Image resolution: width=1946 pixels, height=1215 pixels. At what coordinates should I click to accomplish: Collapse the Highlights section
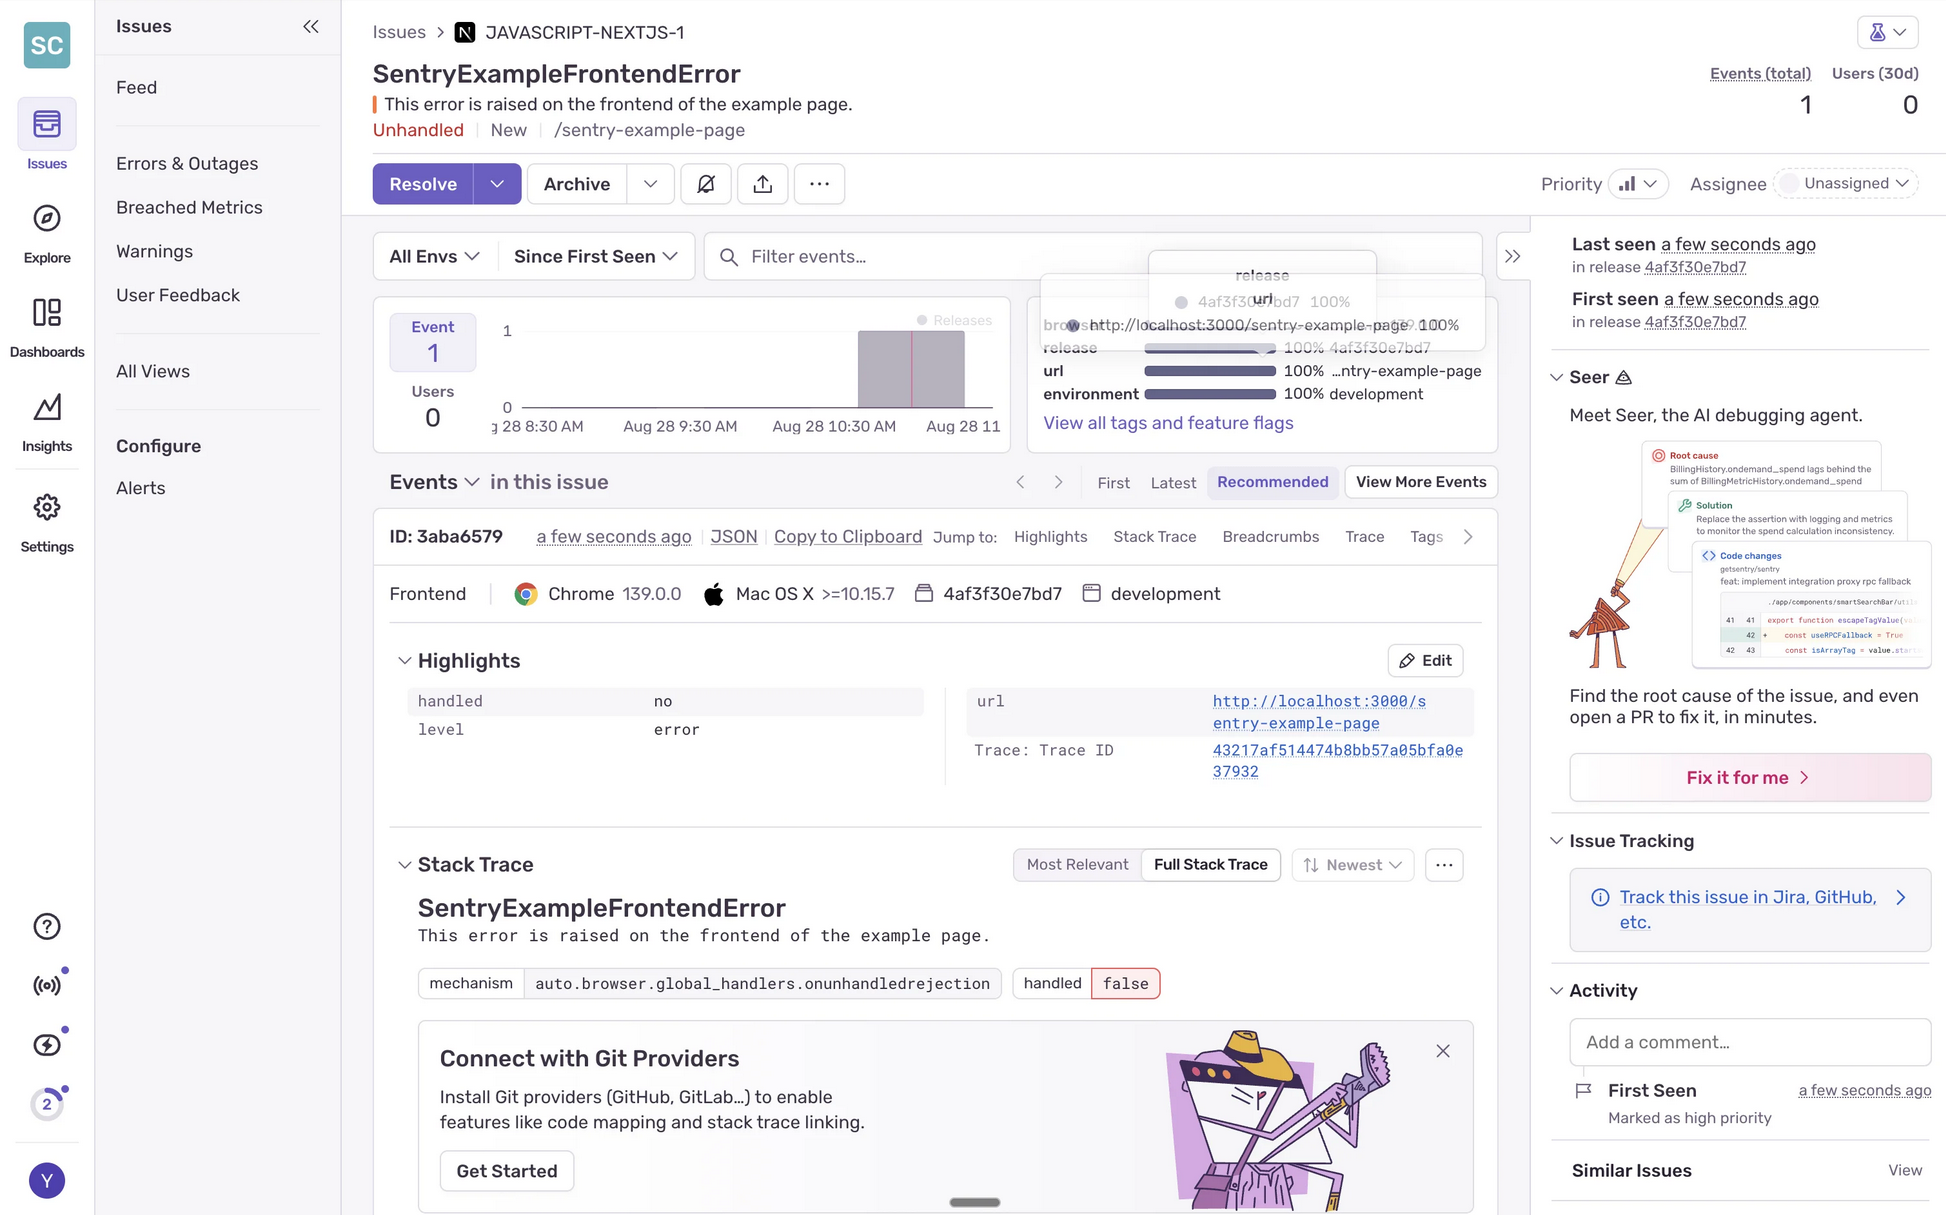pos(405,661)
